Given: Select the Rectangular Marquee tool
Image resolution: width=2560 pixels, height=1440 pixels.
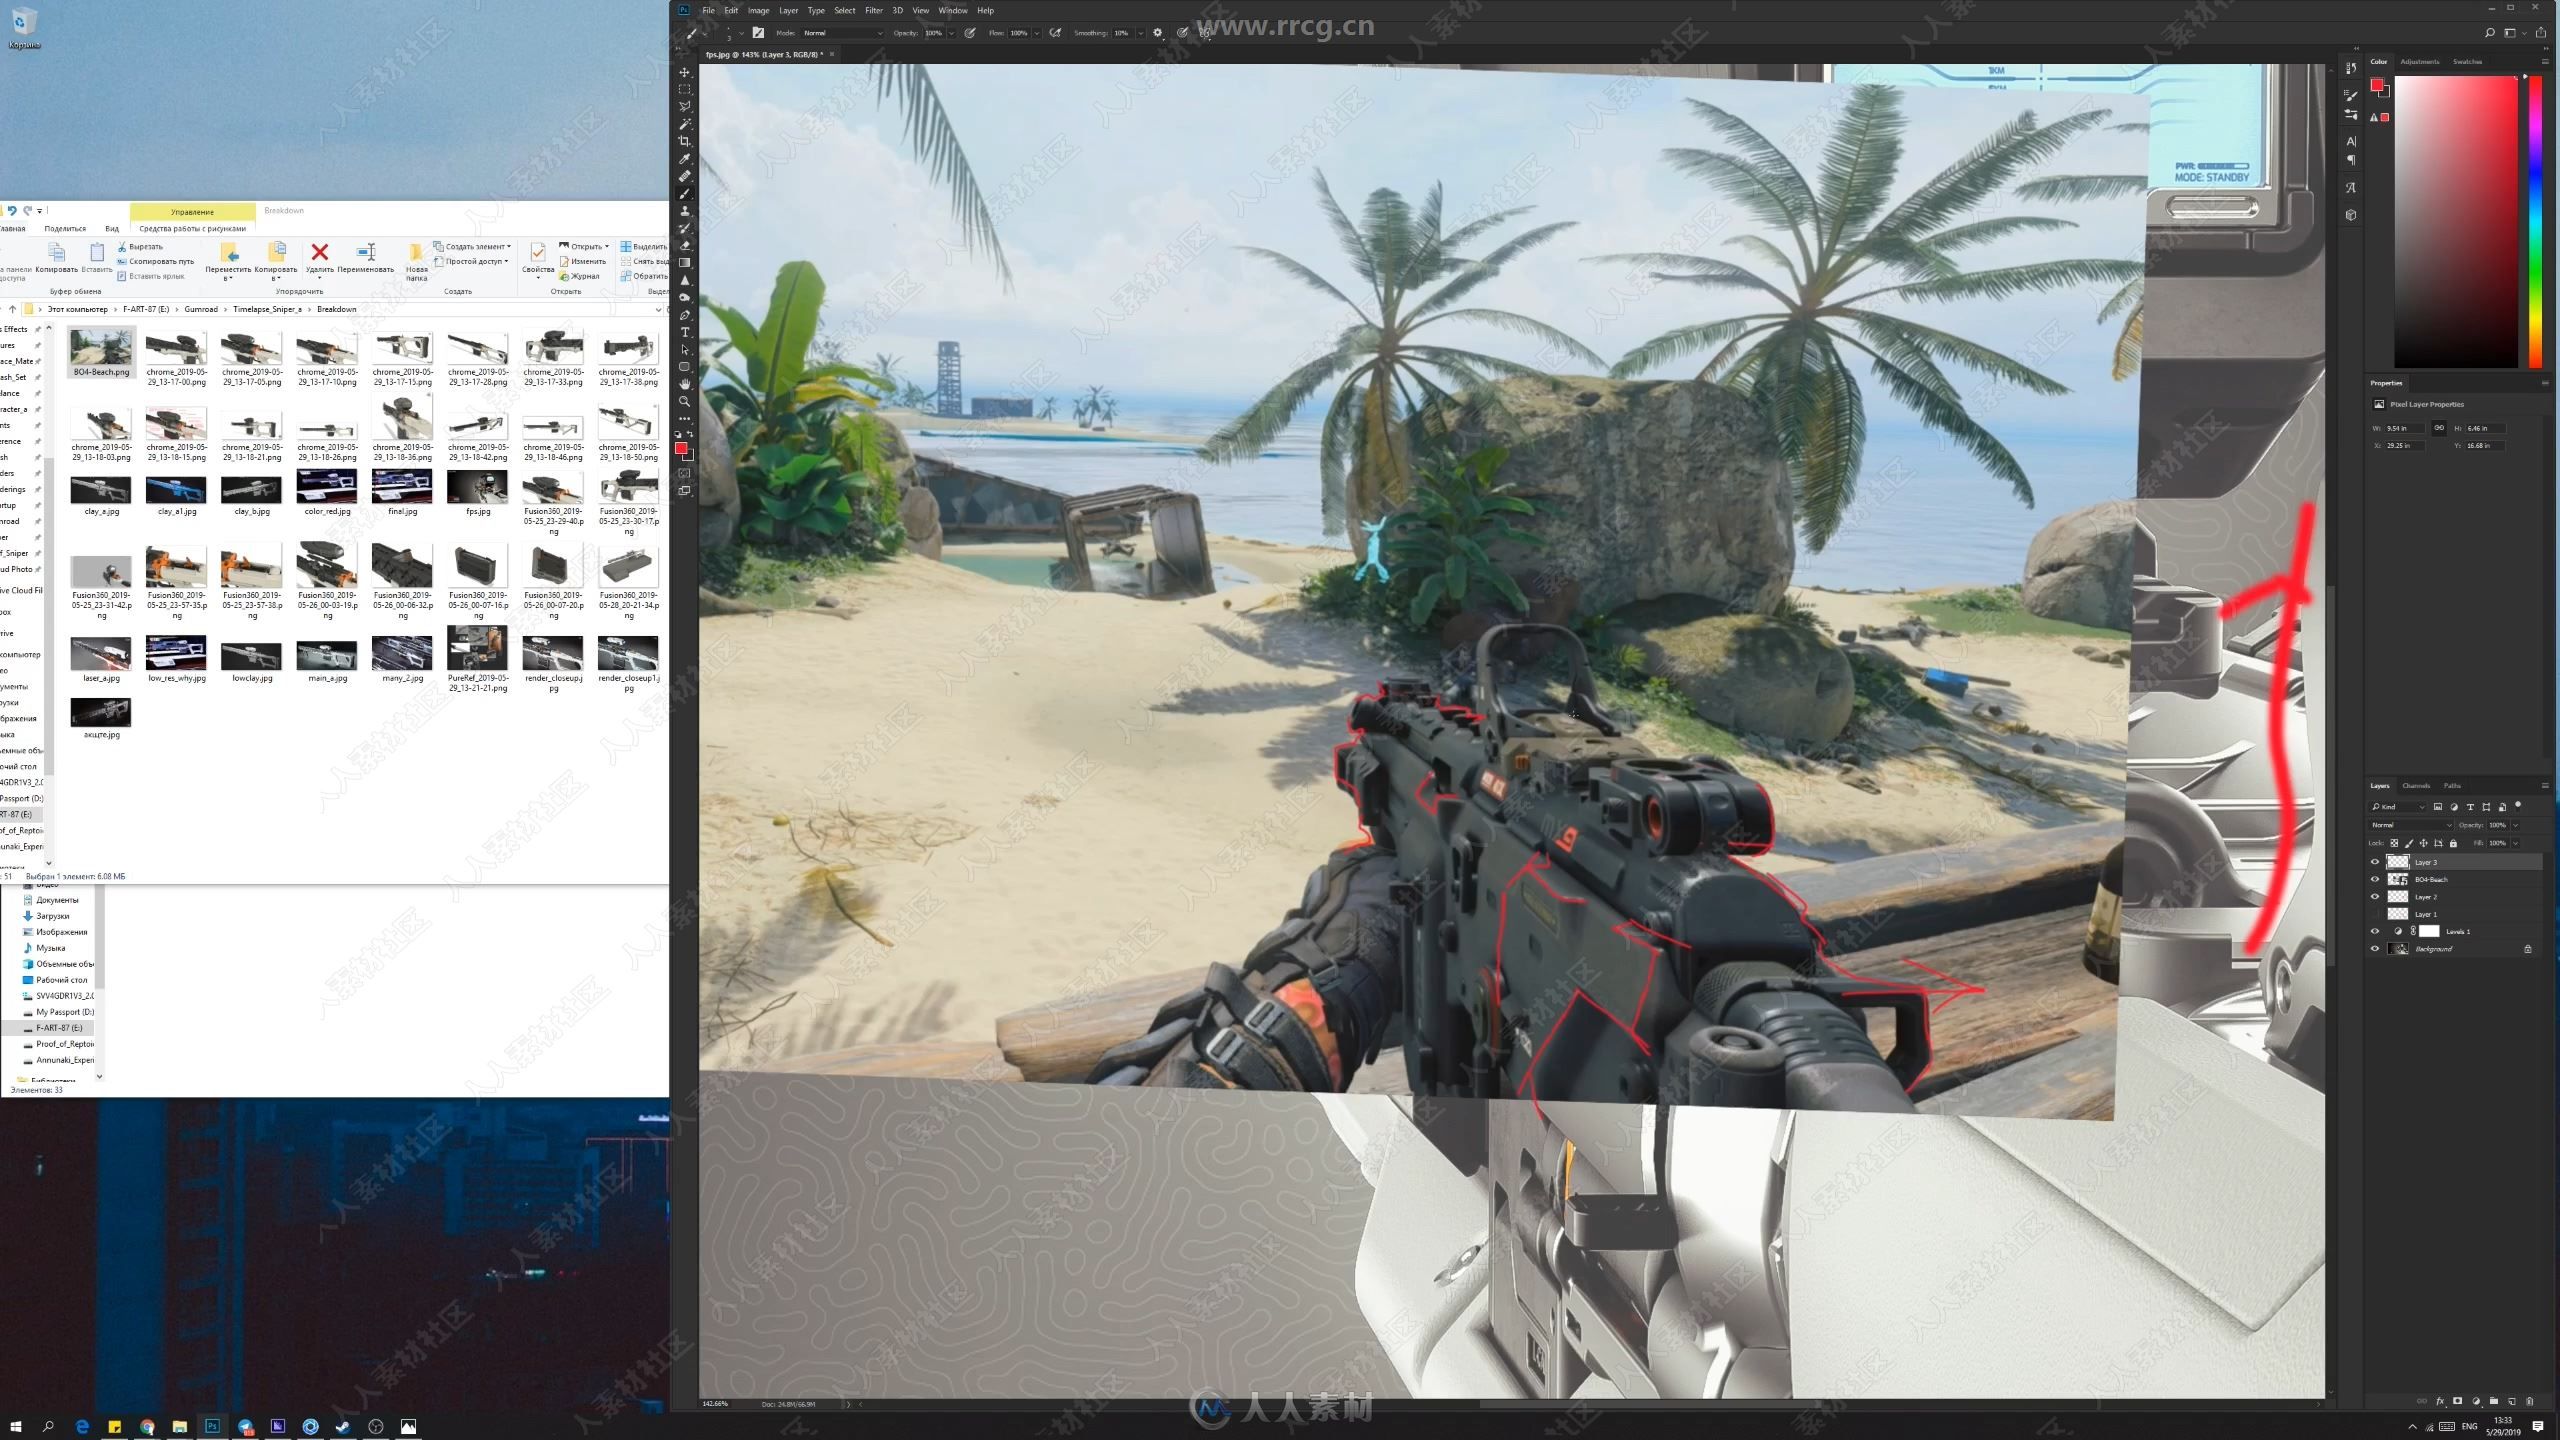Looking at the screenshot, I should point(685,89).
